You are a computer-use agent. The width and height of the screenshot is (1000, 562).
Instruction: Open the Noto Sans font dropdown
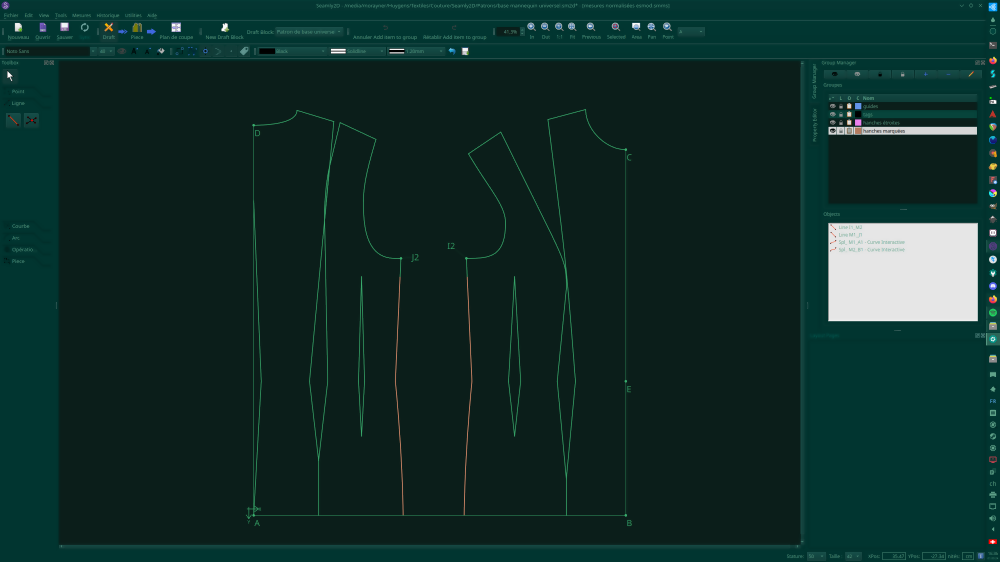click(49, 51)
